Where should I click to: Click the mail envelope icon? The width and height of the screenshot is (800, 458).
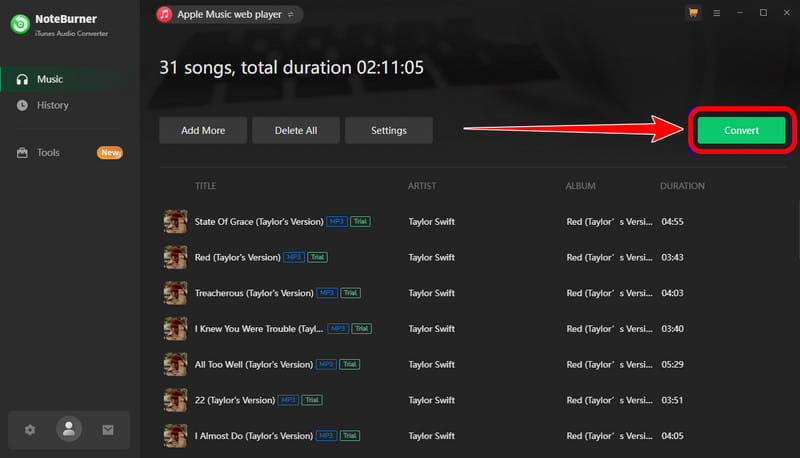(x=108, y=429)
